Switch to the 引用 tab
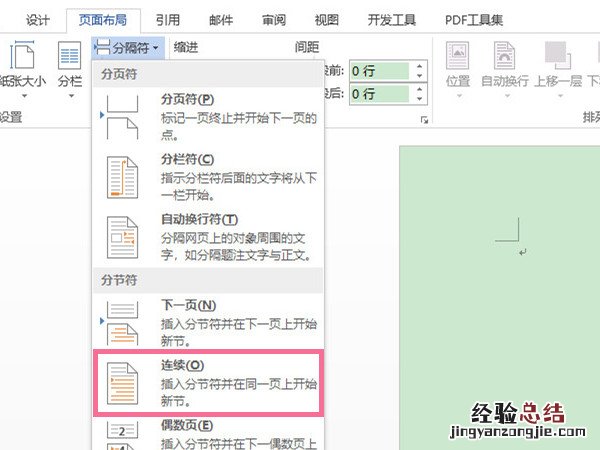 [168, 20]
